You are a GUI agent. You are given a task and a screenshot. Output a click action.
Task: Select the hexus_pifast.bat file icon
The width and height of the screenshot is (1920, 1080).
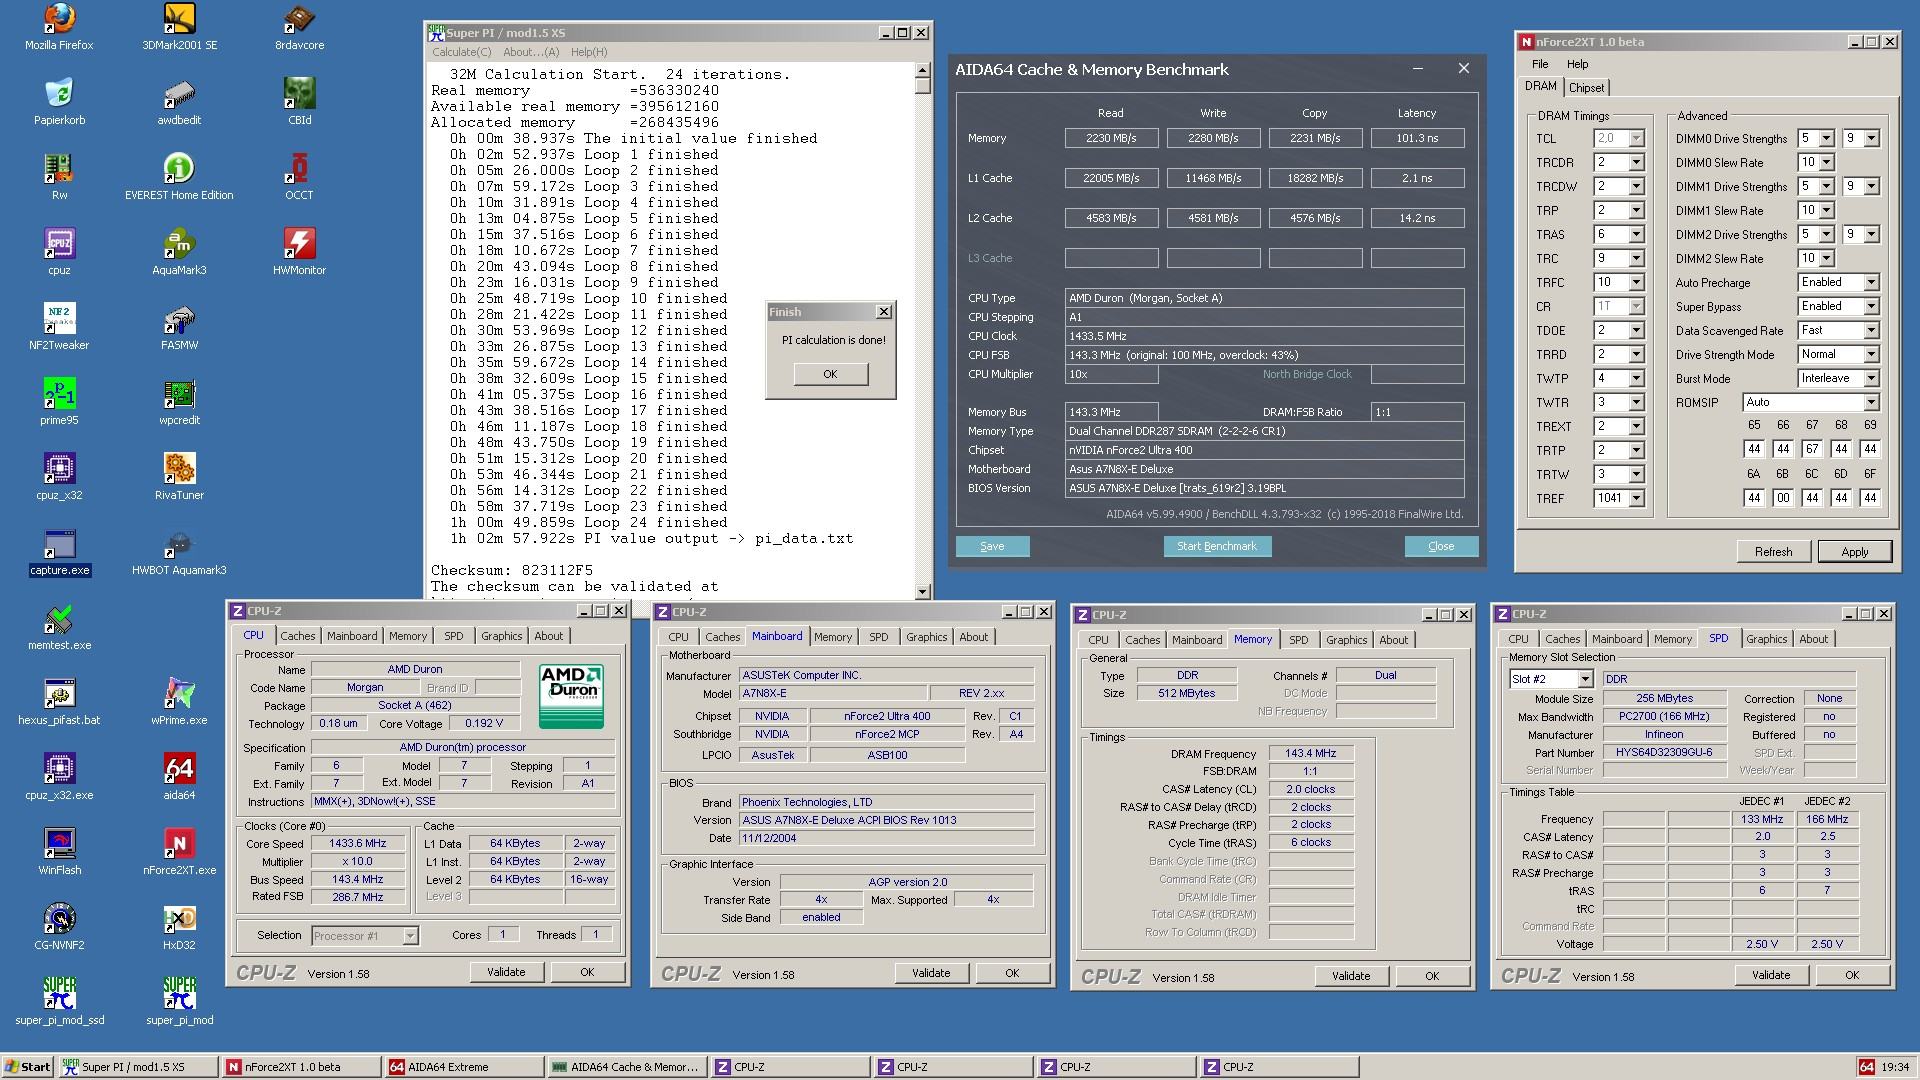pos(59,702)
